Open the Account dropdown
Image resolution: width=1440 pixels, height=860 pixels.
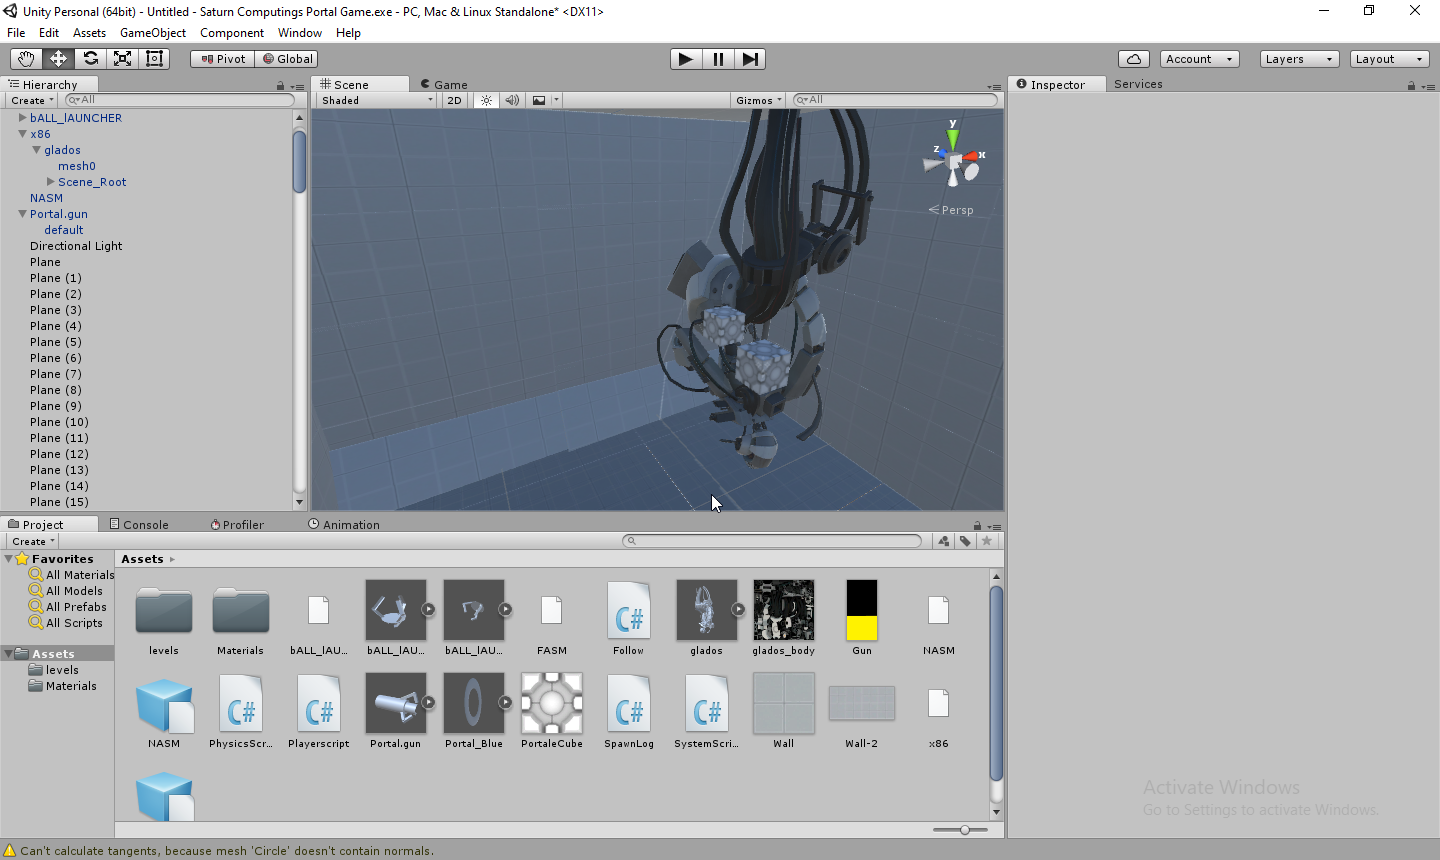pyautogui.click(x=1200, y=59)
